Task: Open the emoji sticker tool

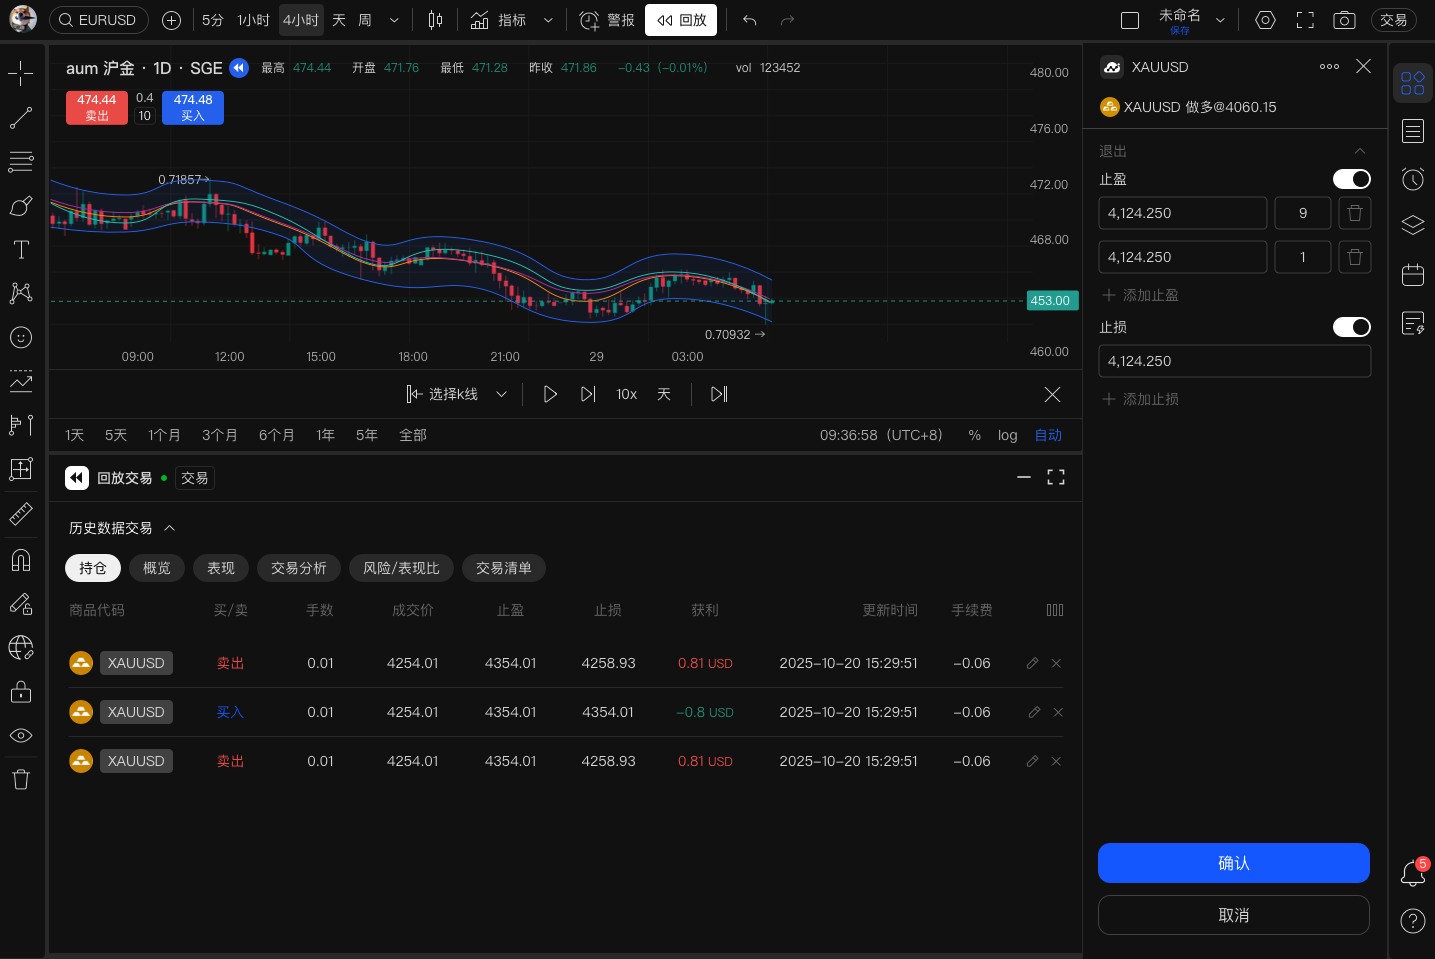Action: (21, 337)
